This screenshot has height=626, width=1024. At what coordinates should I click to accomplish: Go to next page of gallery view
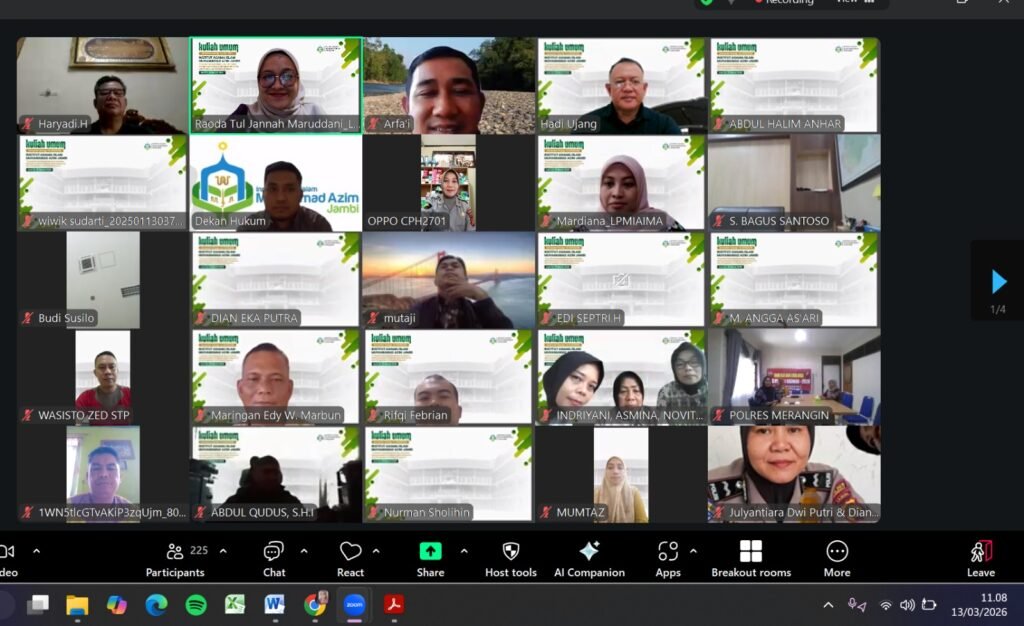(998, 281)
